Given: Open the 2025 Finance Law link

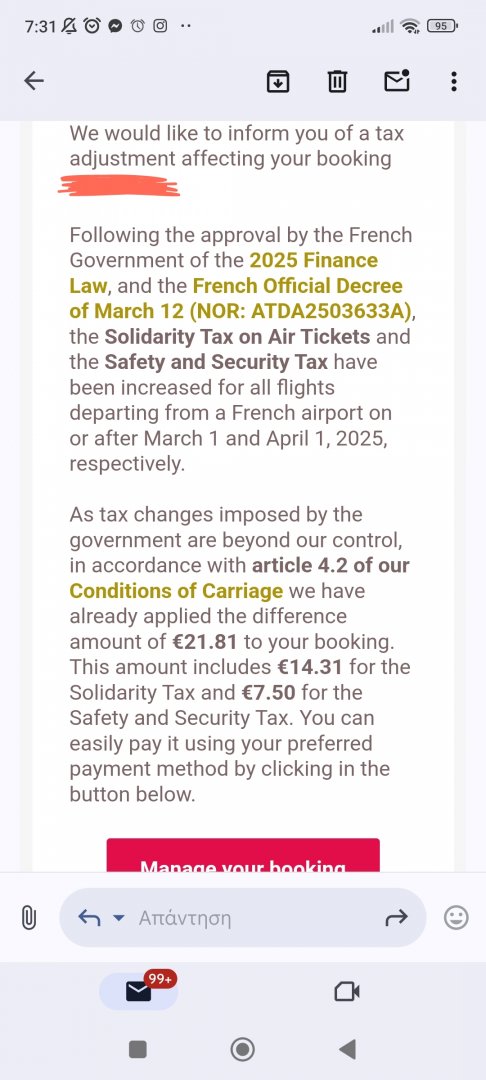Looking at the screenshot, I should click(x=224, y=273).
